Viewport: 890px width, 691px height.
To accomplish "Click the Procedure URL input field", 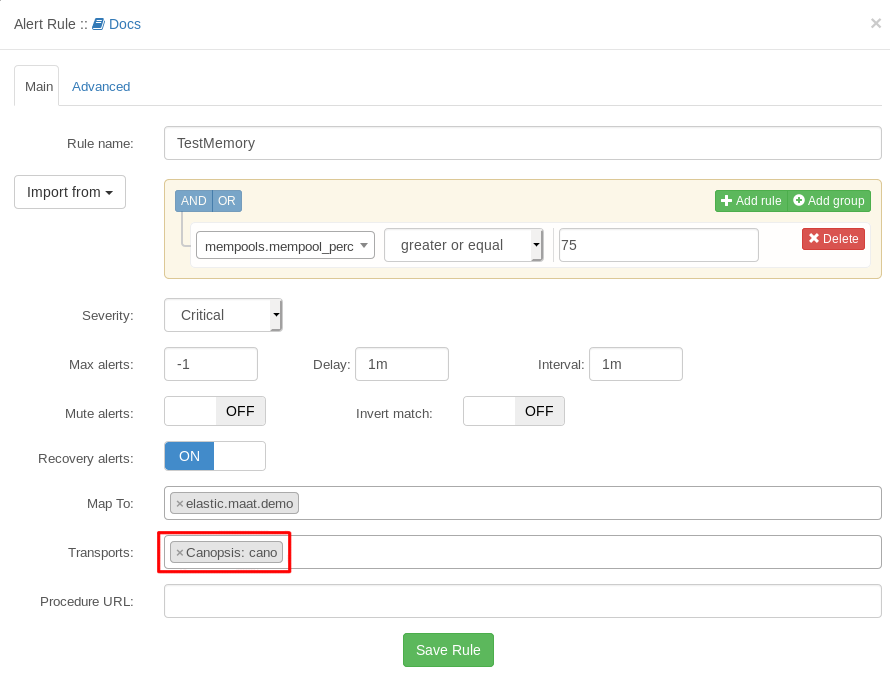I will tap(522, 601).
